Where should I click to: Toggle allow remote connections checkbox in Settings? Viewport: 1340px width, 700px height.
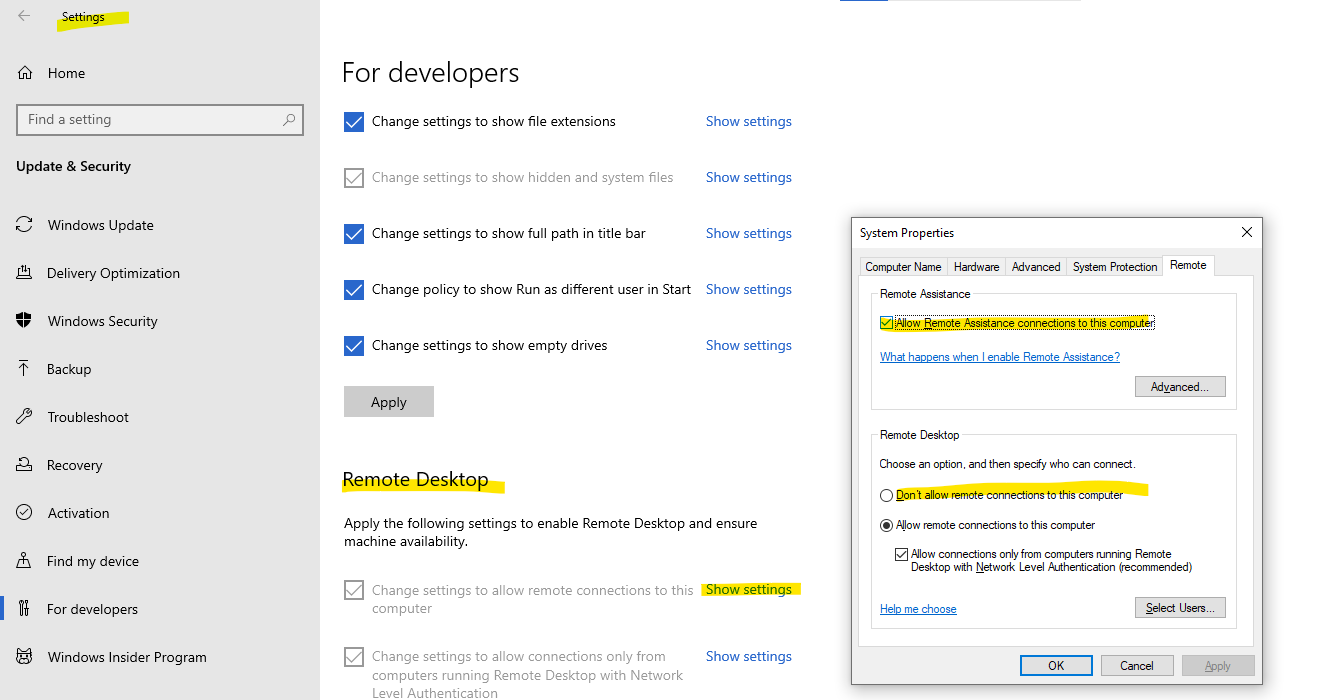pyautogui.click(x=354, y=590)
